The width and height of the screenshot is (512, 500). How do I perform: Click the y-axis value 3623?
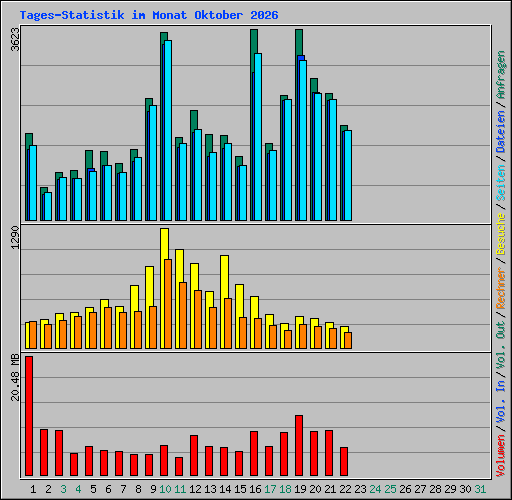15,40
